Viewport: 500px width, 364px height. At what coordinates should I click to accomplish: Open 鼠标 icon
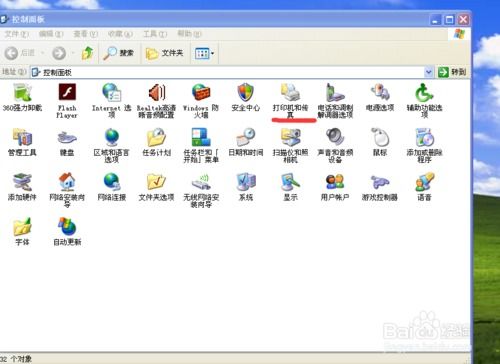click(380, 137)
